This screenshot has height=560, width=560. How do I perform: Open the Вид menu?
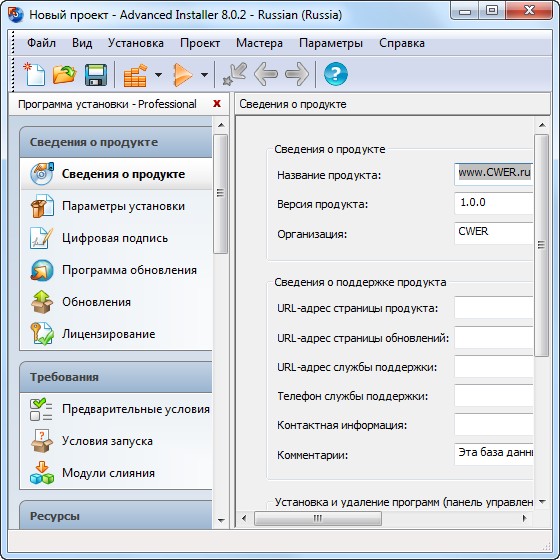click(82, 43)
